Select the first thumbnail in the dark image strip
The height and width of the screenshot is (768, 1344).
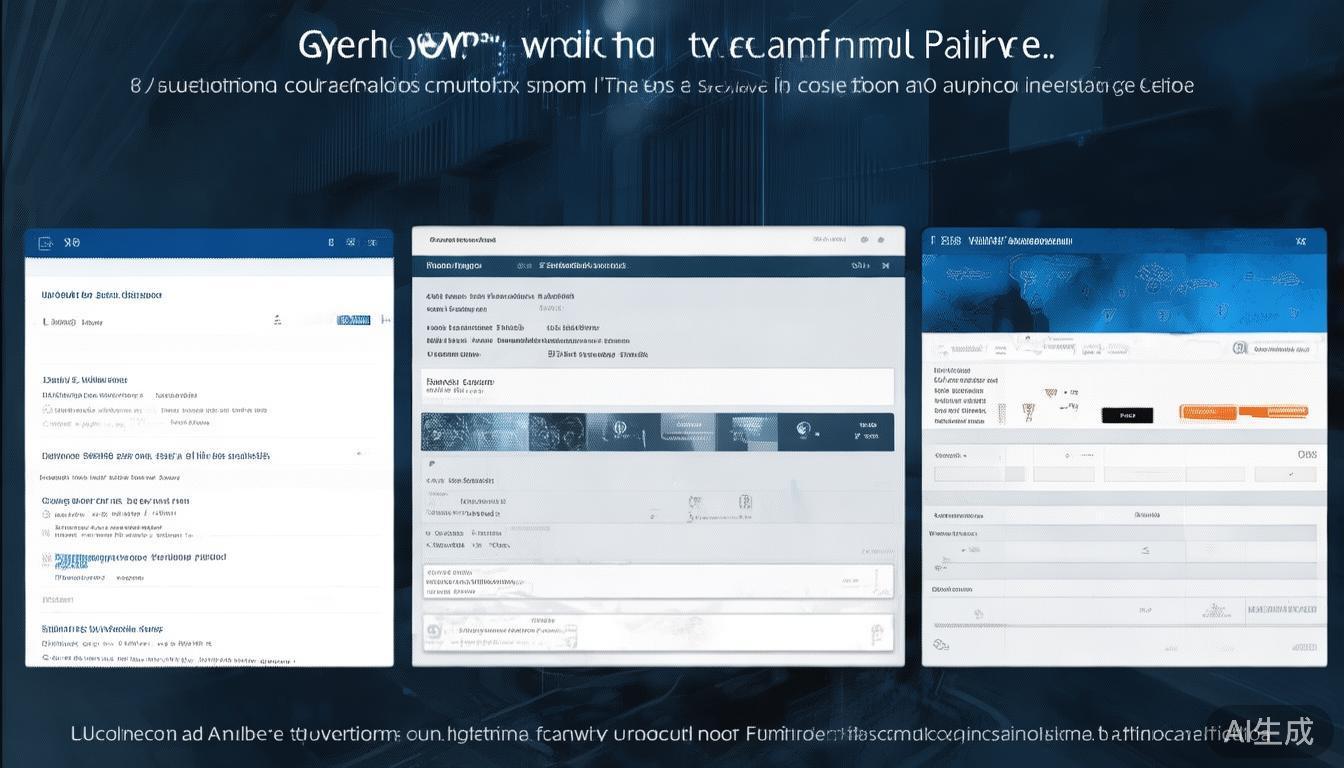[x=474, y=431]
